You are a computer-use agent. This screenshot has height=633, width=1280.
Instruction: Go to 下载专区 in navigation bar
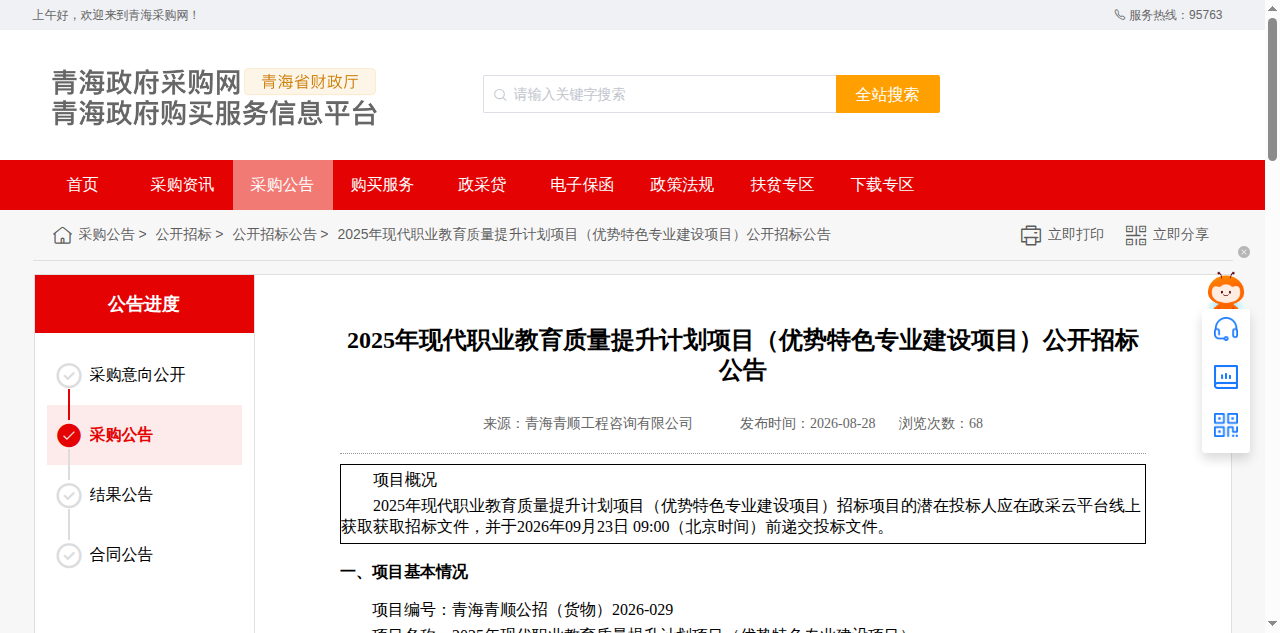point(882,185)
